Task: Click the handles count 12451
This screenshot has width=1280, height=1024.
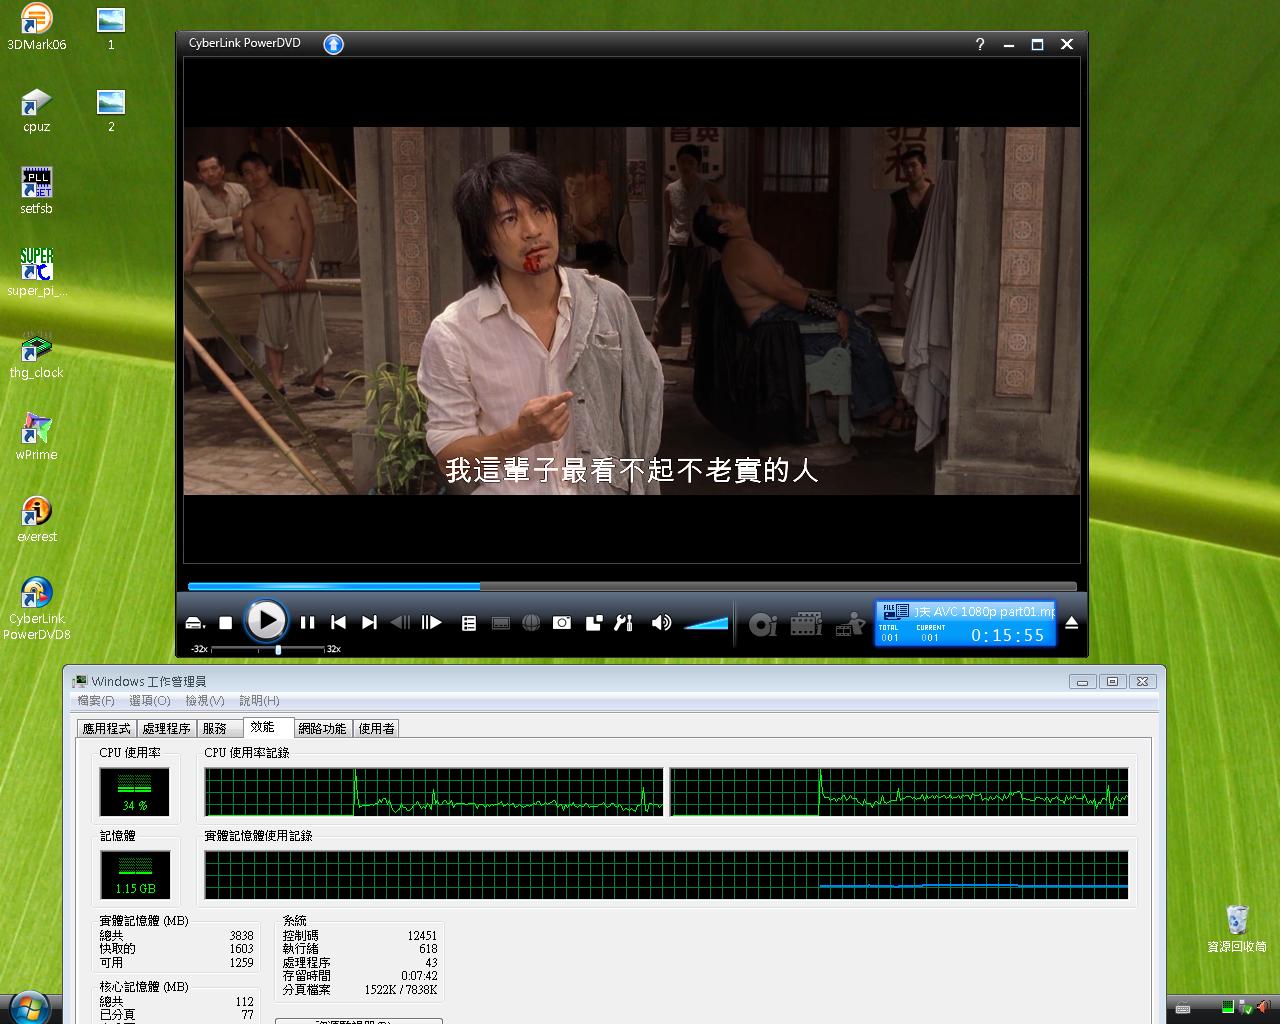Action: tap(422, 936)
